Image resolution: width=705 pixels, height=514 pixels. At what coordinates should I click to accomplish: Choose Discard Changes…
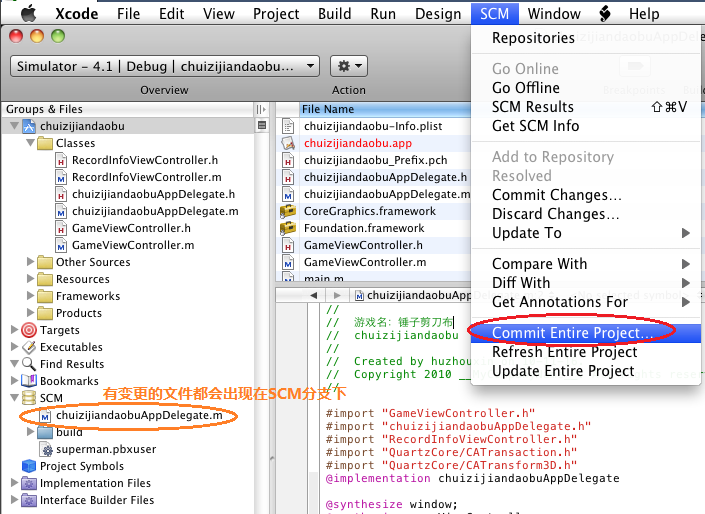tap(585, 214)
